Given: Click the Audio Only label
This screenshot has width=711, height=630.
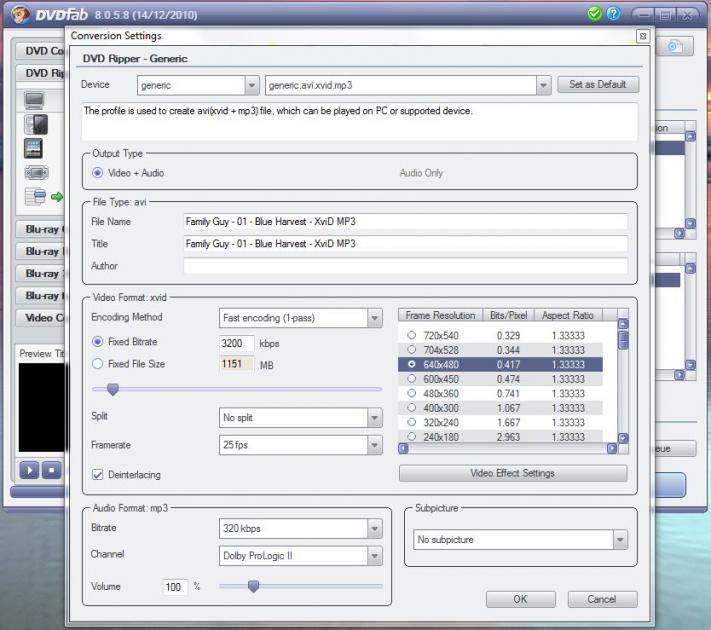Looking at the screenshot, I should [421, 173].
